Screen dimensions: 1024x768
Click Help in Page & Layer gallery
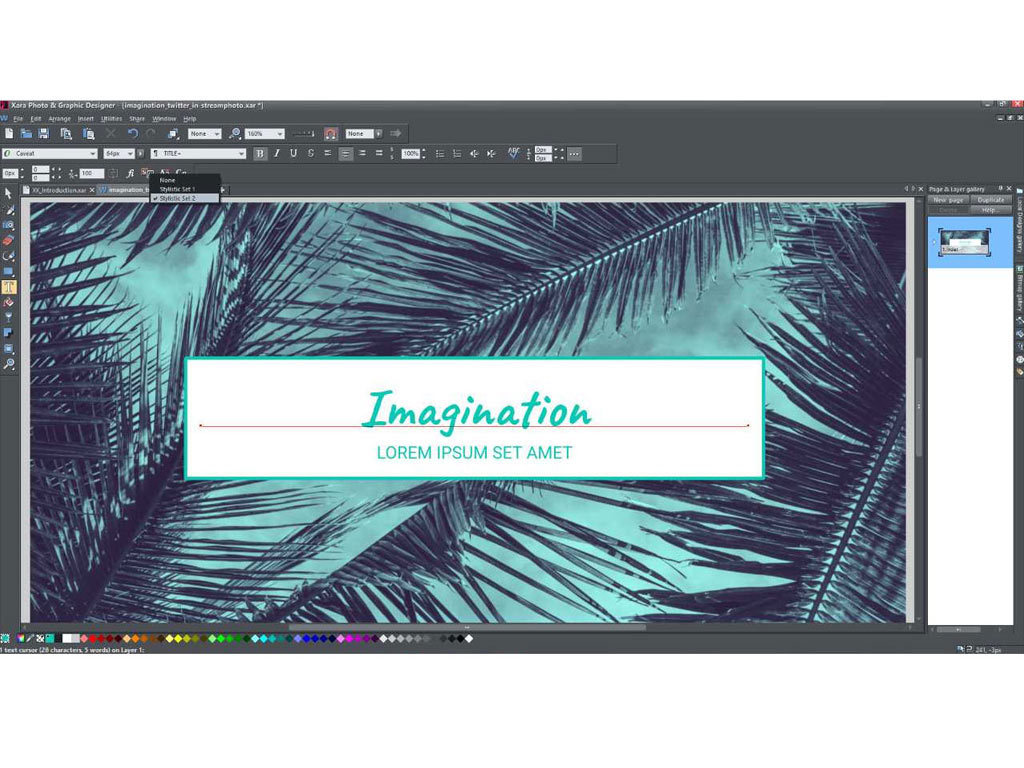(991, 210)
